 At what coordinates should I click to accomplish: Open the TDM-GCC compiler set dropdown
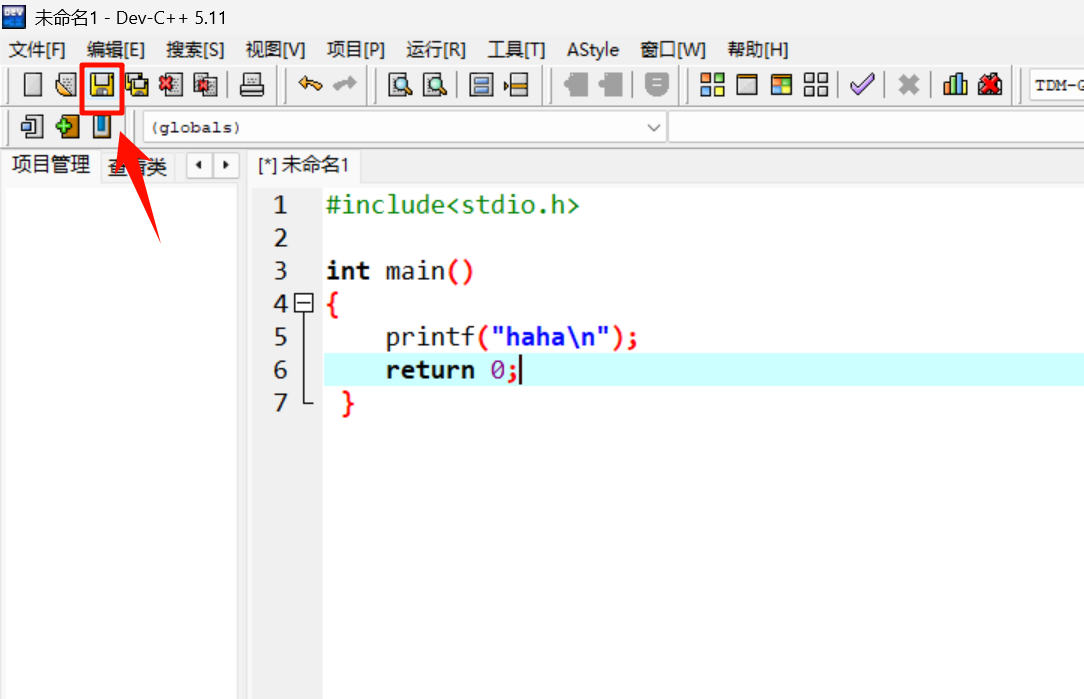(x=1056, y=85)
